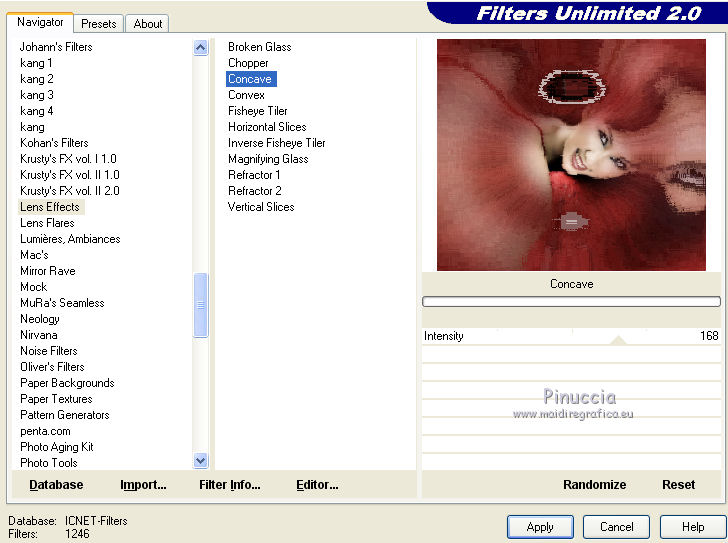Choose the Refractor 1 filter
This screenshot has height=543, width=728.
pyautogui.click(x=254, y=175)
